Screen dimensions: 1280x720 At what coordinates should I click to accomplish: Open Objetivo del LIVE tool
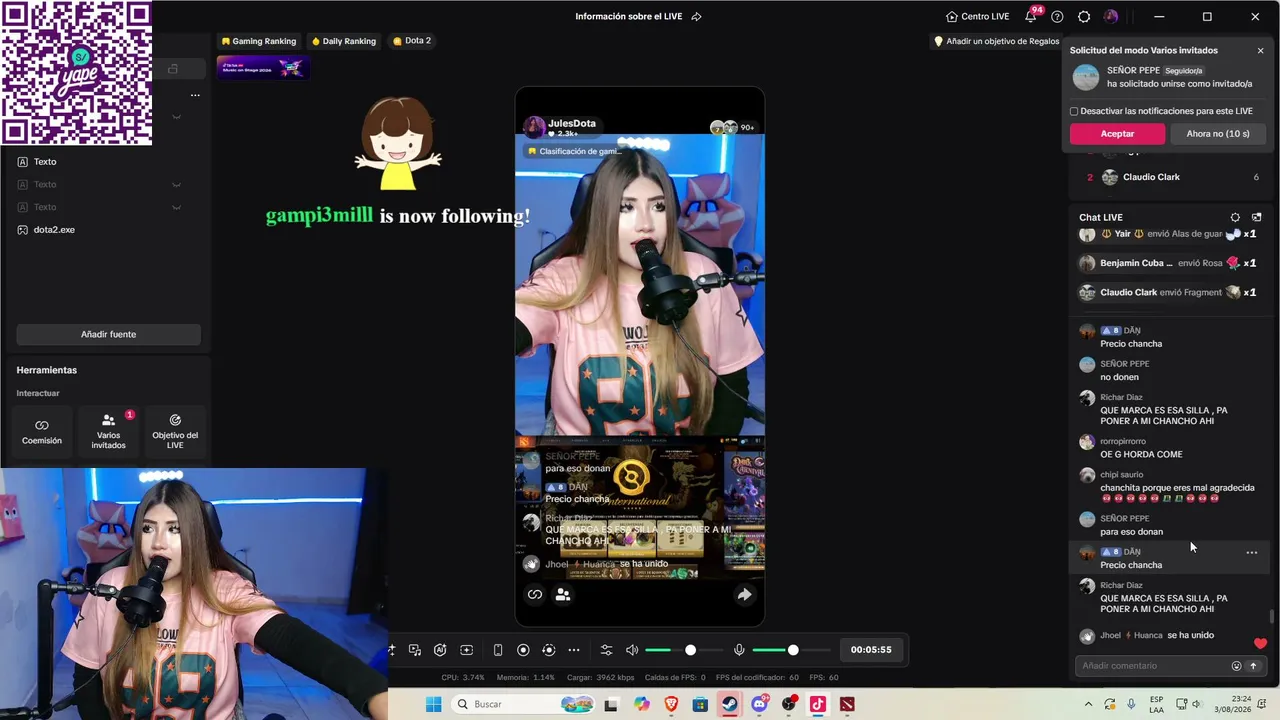[175, 431]
